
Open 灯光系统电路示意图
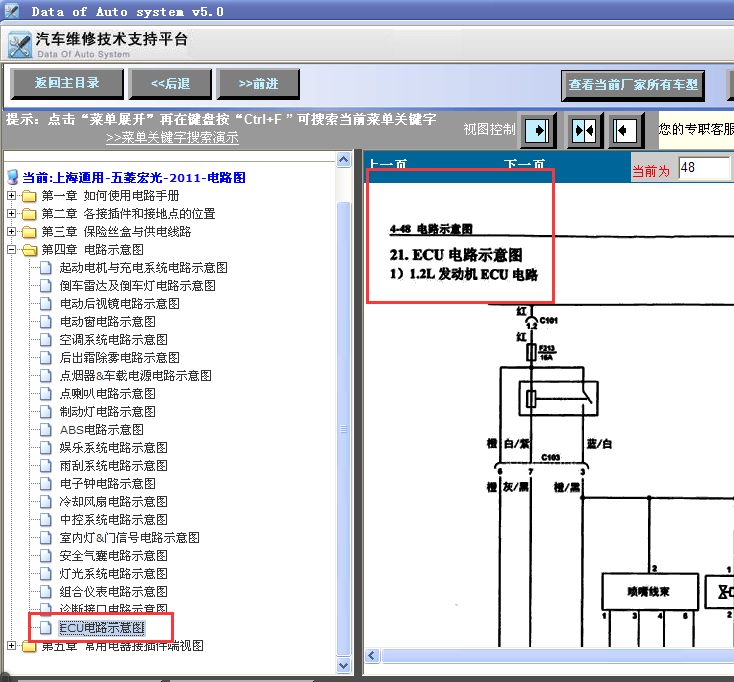(x=113, y=574)
